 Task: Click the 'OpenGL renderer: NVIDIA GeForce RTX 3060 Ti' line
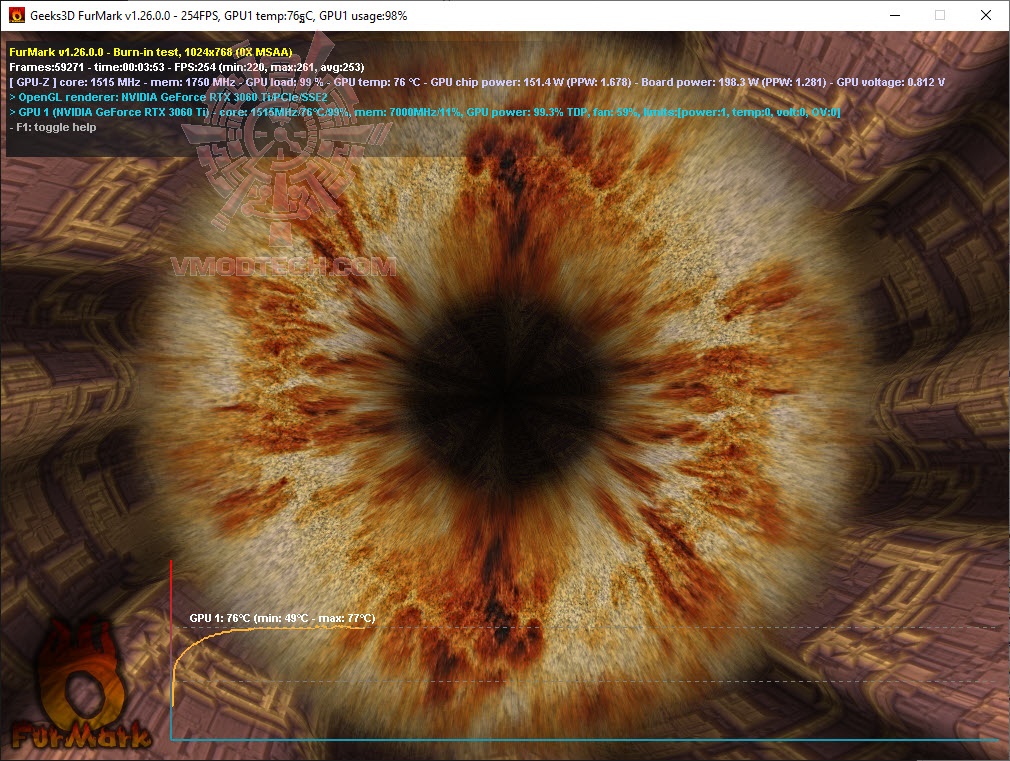coord(169,97)
